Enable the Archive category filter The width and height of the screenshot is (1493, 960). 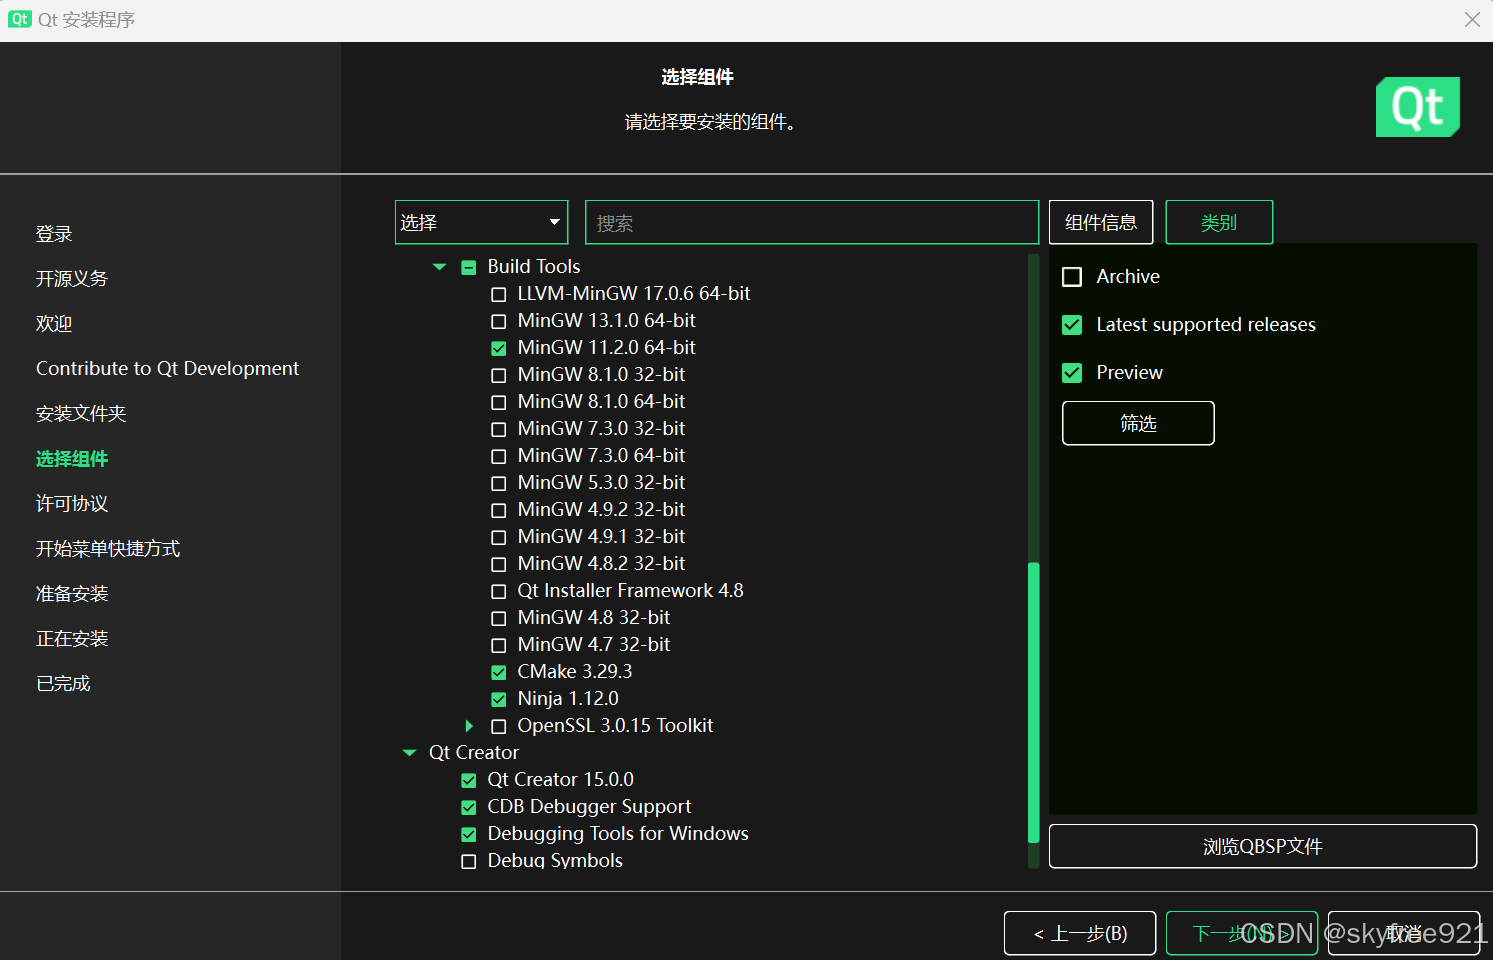pyautogui.click(x=1072, y=276)
